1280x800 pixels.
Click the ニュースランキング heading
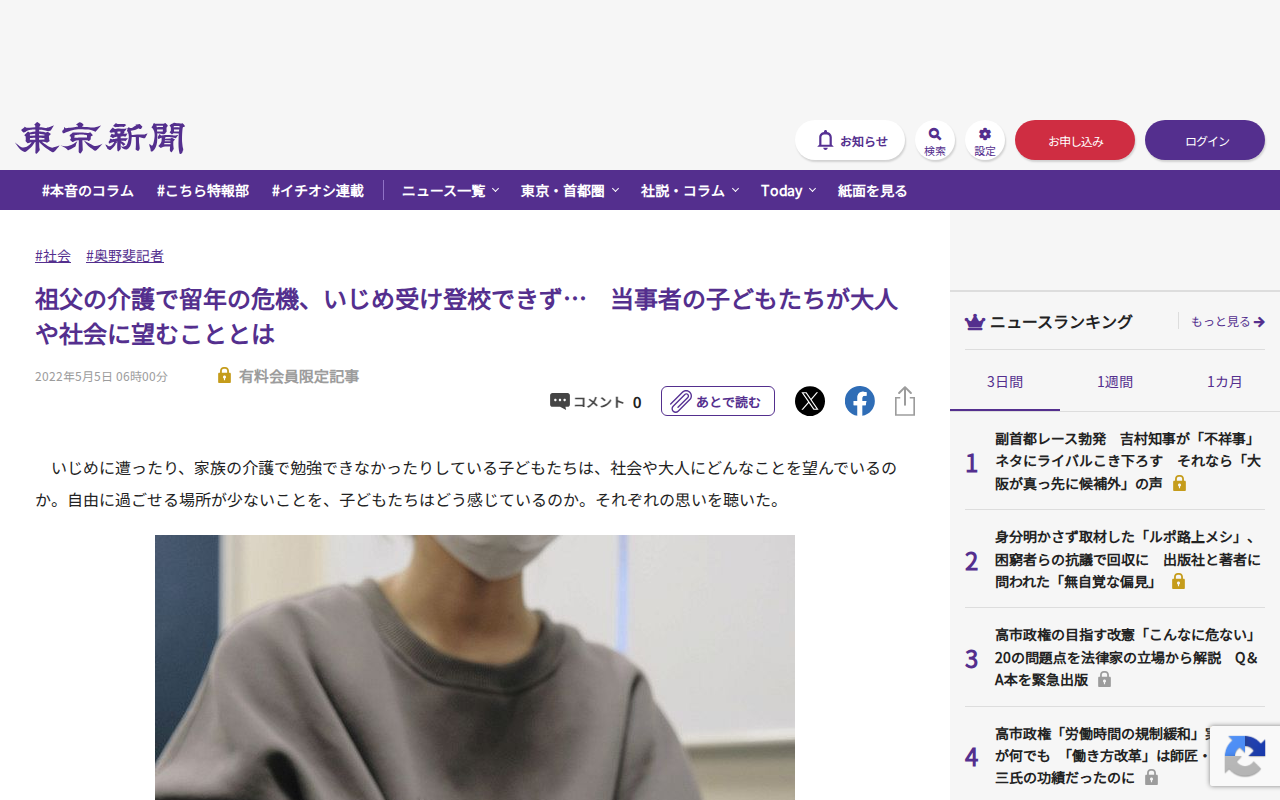[x=1061, y=322]
